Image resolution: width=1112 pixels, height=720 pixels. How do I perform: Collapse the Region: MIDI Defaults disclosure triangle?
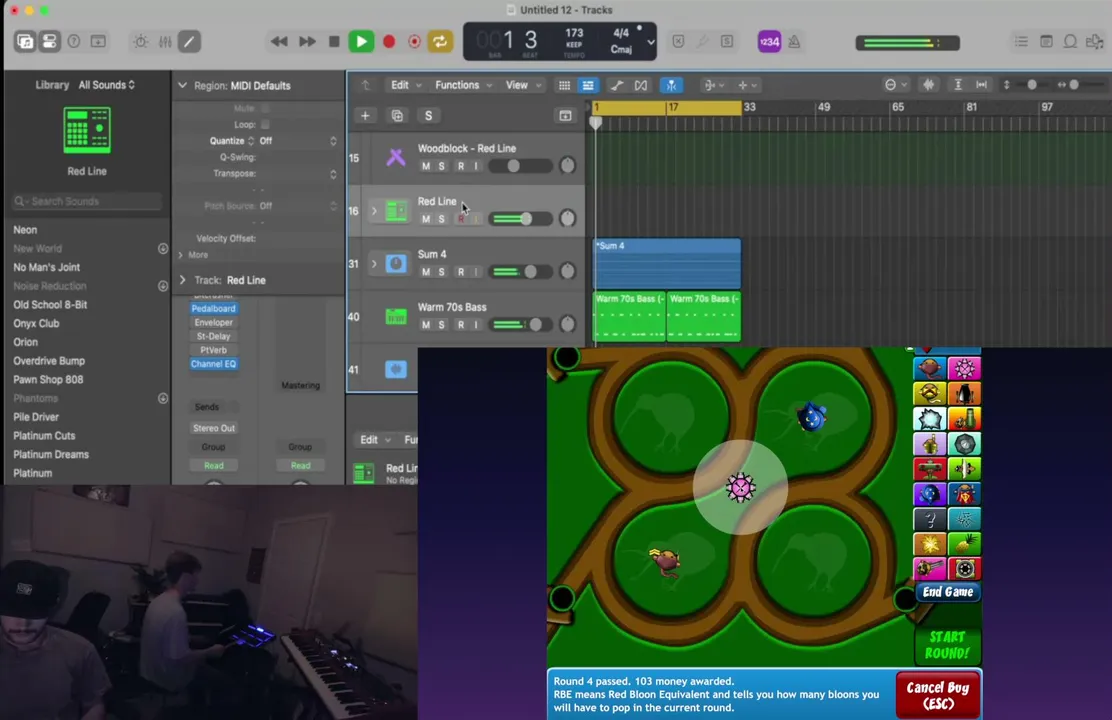(182, 85)
